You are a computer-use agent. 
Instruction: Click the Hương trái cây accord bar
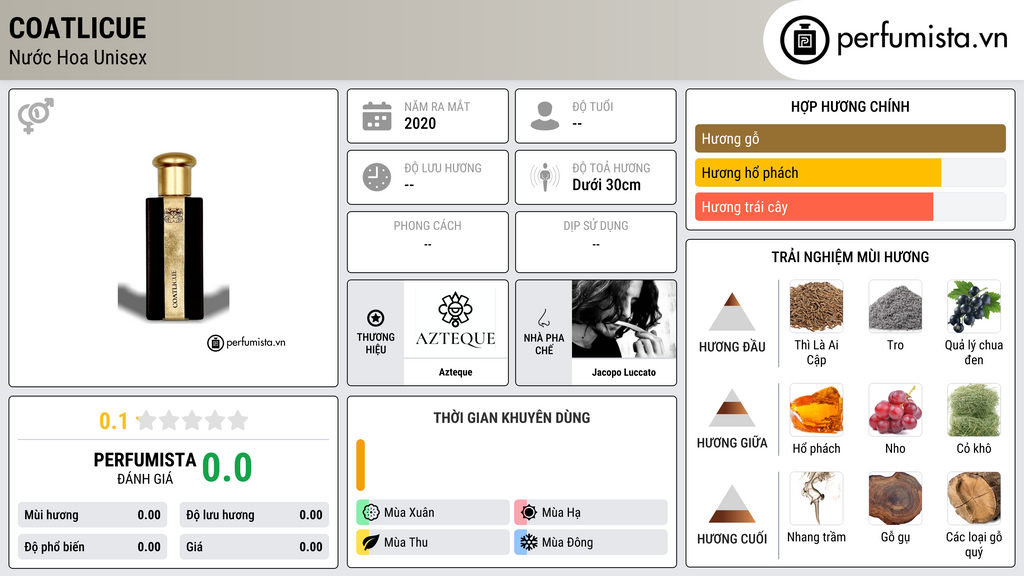(x=850, y=207)
